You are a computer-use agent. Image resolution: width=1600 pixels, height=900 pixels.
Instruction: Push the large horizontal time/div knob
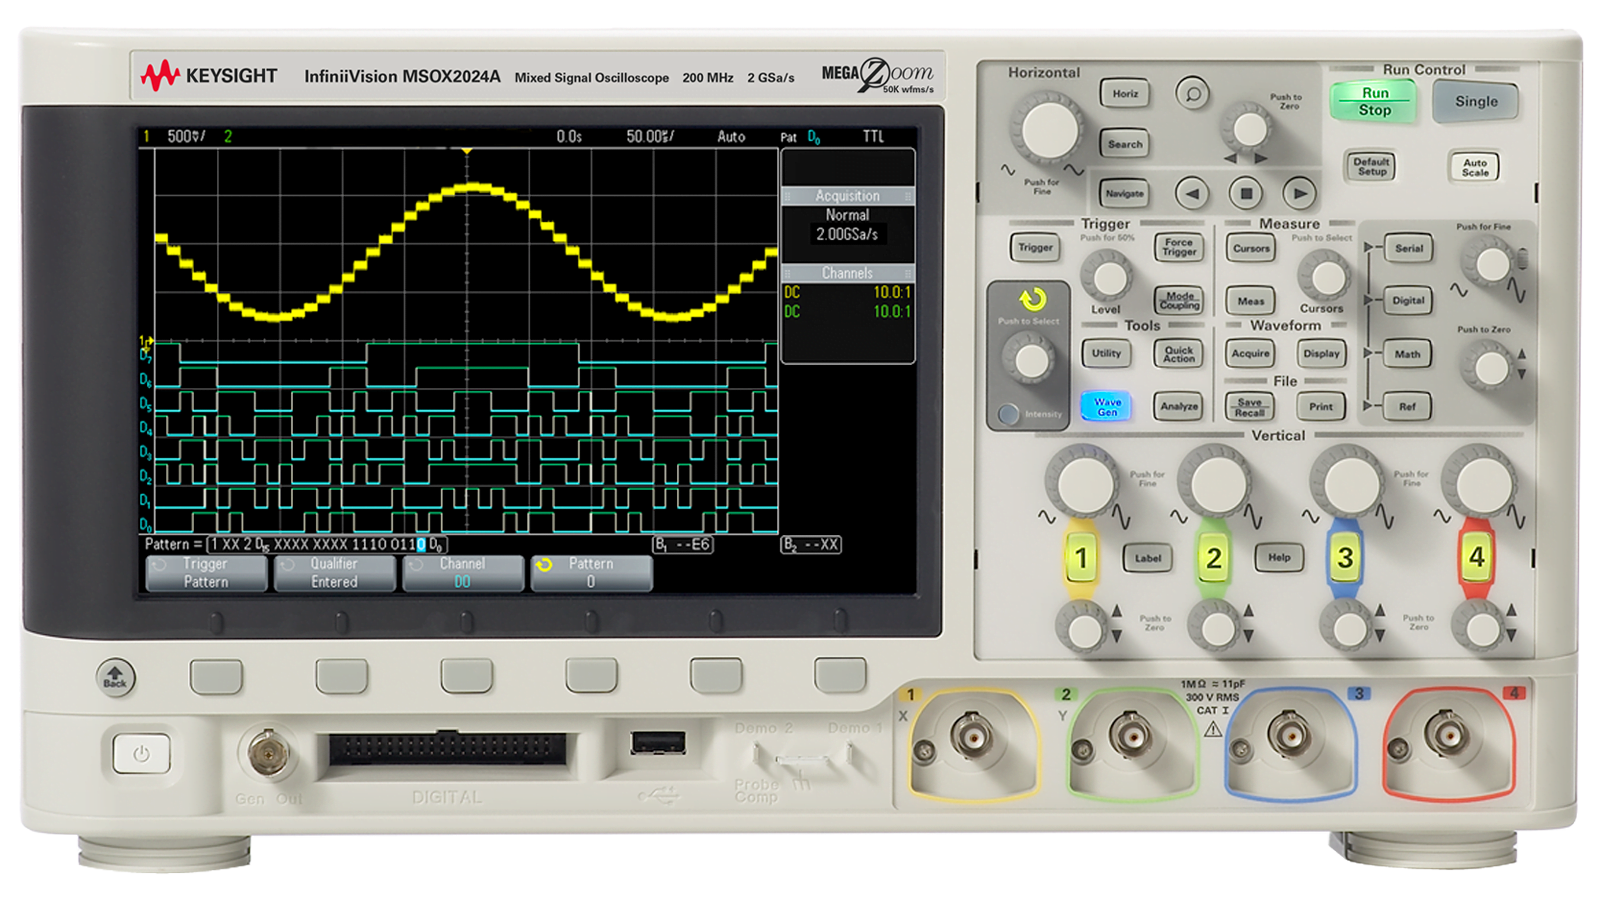pyautogui.click(x=1047, y=128)
